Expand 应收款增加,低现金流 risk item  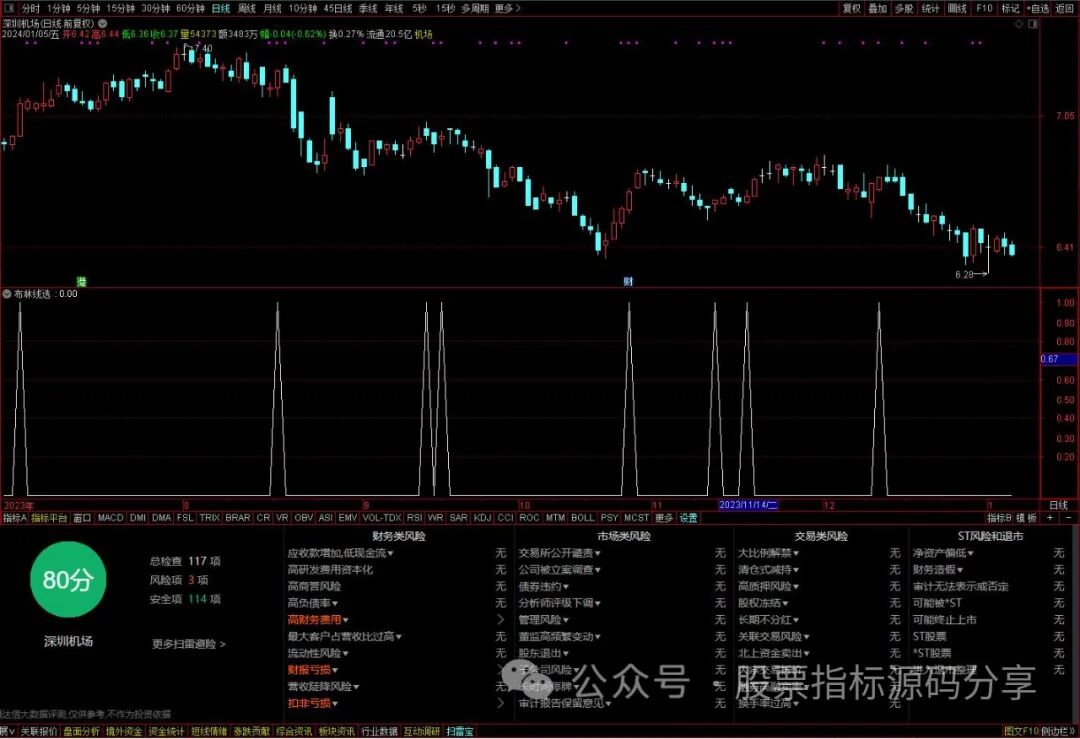tap(340, 553)
